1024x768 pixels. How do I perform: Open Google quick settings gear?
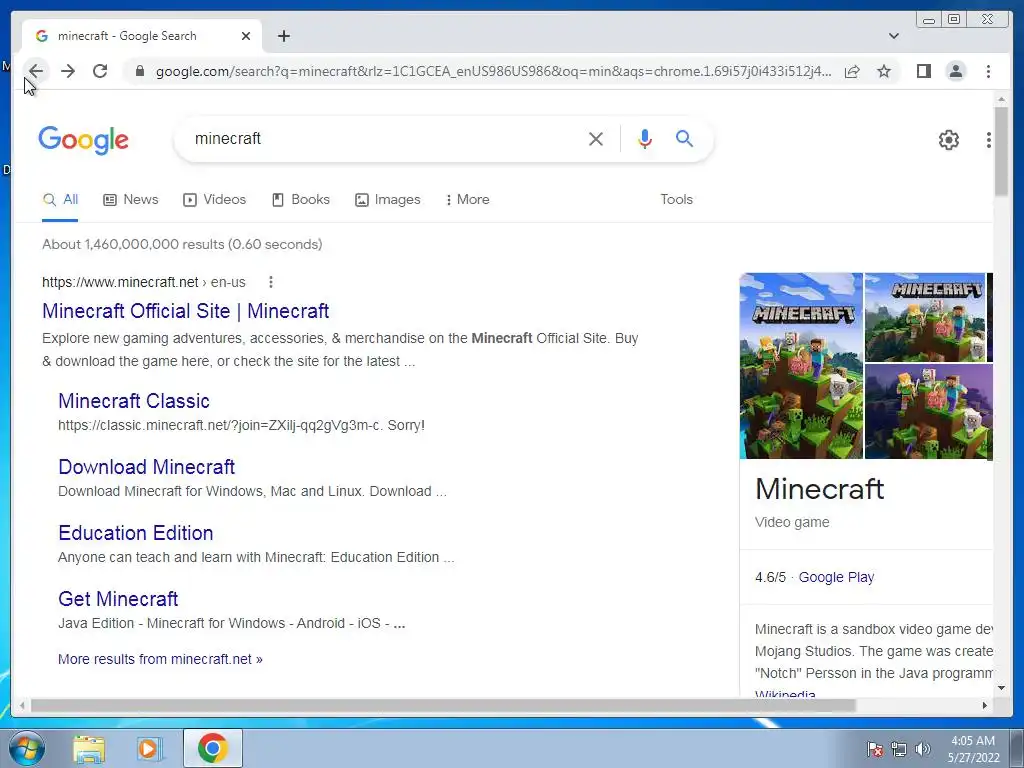pyautogui.click(x=948, y=139)
